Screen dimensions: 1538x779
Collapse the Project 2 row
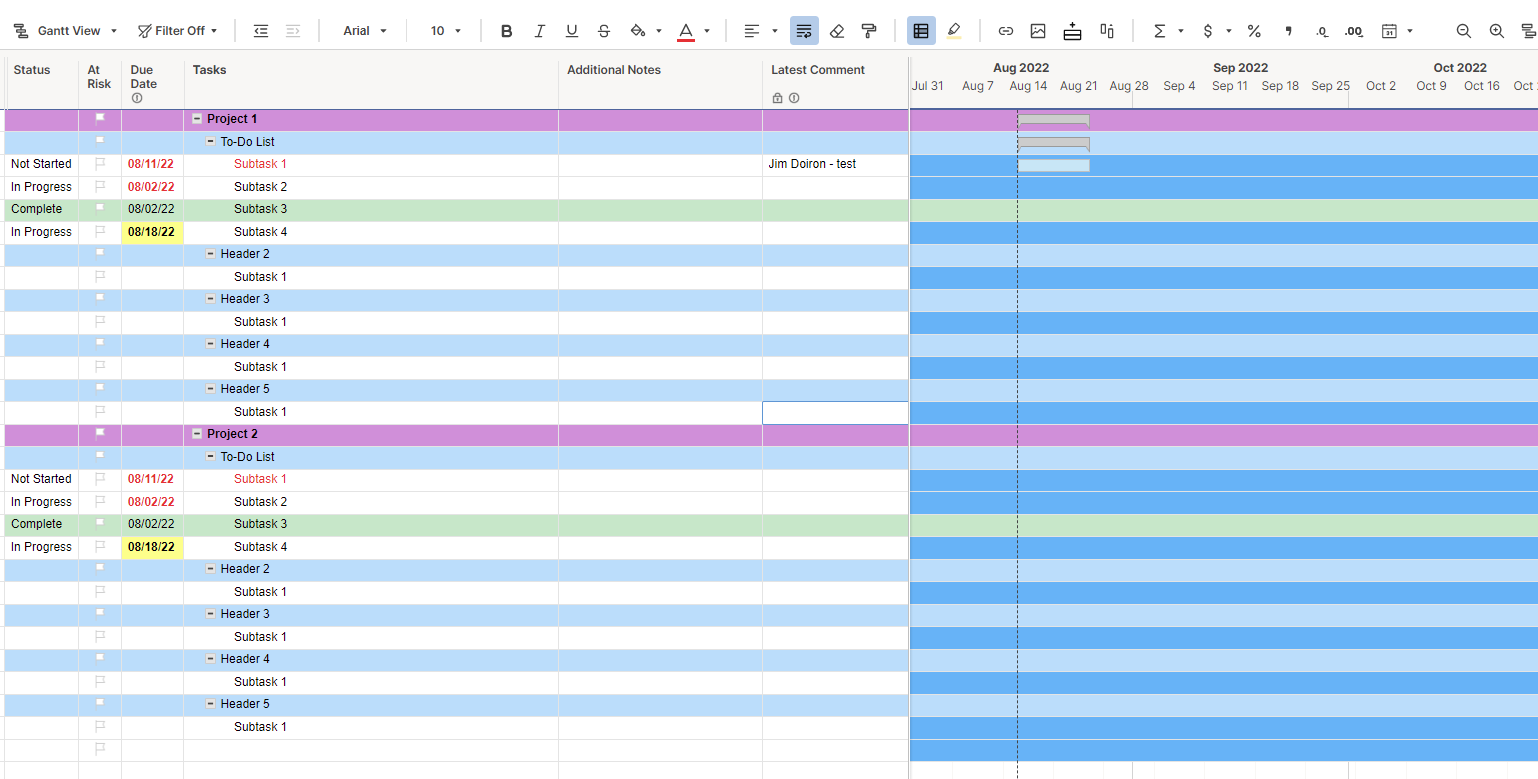tap(197, 434)
